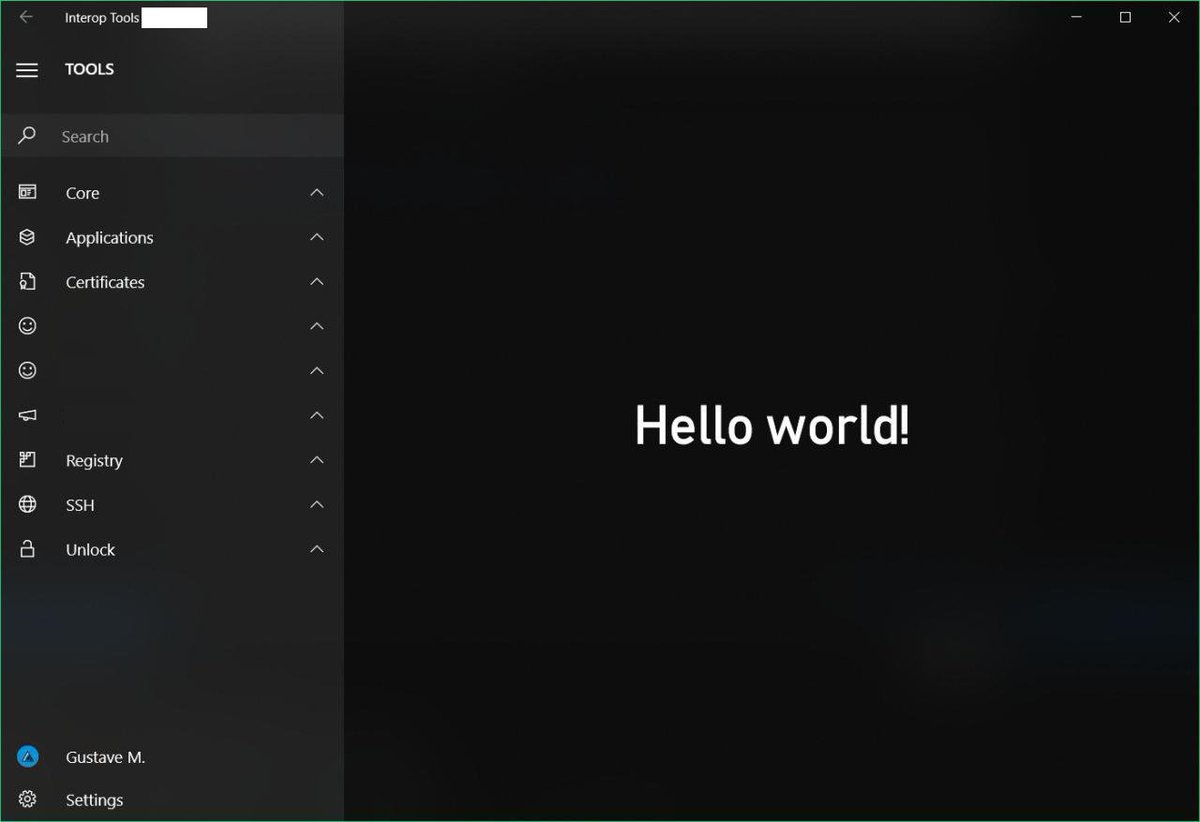Open the Settings entry label
1200x822 pixels.
click(x=94, y=801)
